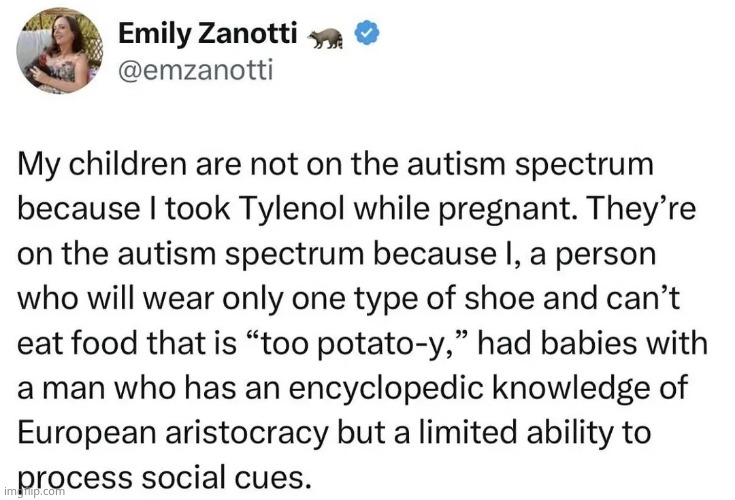Open the Emily Zanotti display name
The width and height of the screenshot is (735, 500).
pos(208,33)
